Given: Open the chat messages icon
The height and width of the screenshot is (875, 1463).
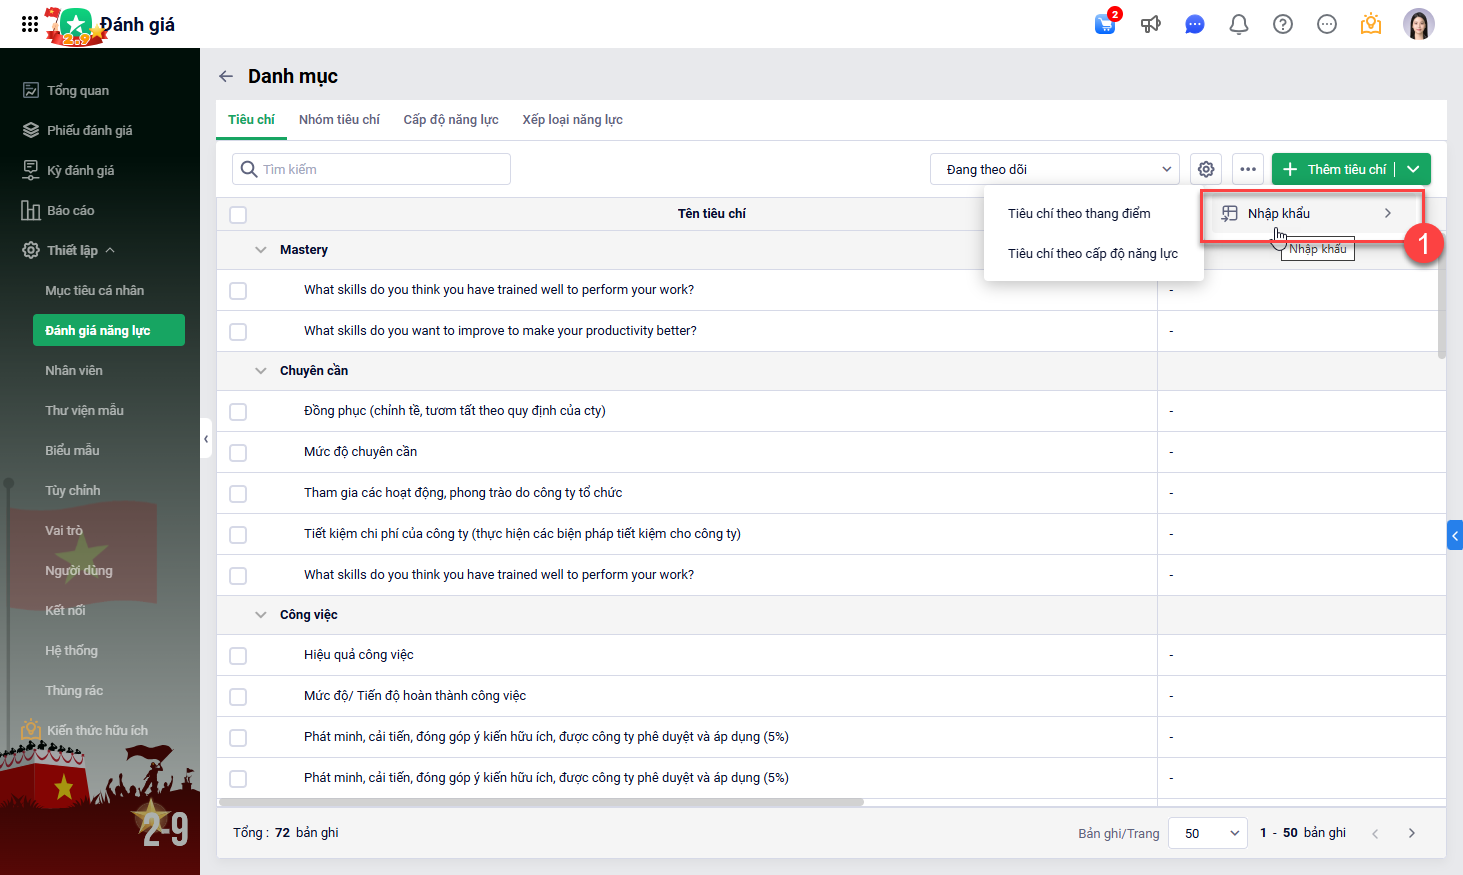Looking at the screenshot, I should [x=1195, y=24].
